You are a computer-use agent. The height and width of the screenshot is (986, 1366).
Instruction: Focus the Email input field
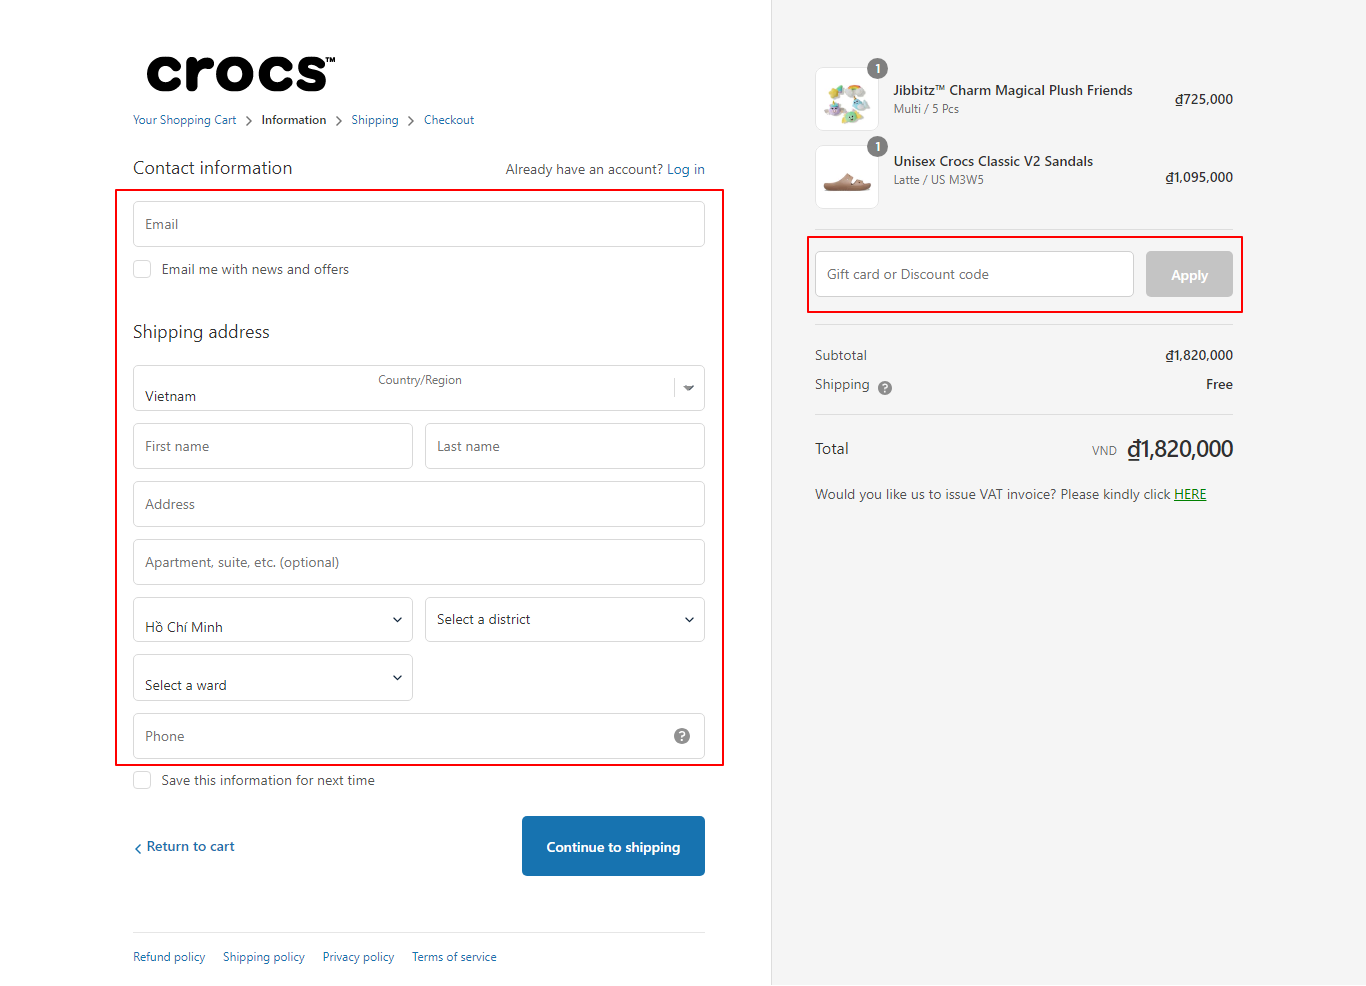tap(419, 224)
